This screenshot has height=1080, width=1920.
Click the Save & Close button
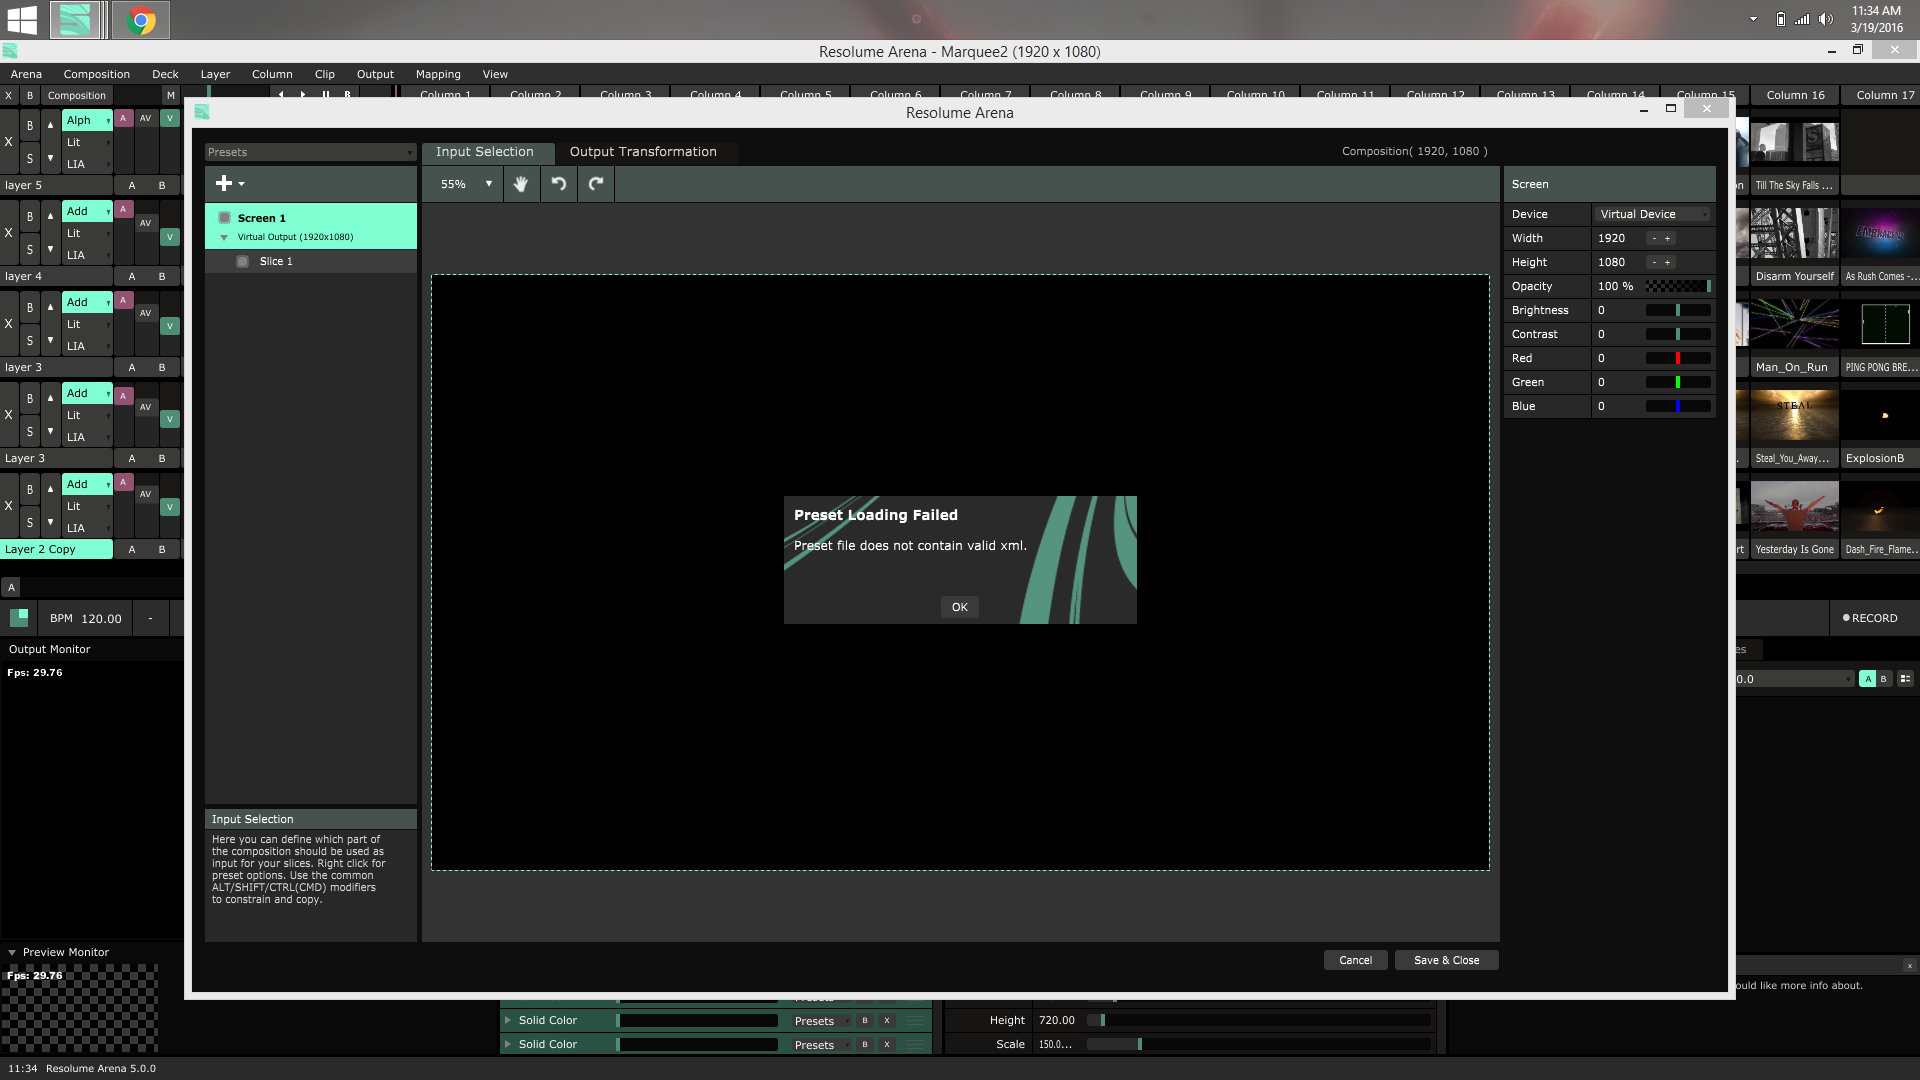point(1446,960)
